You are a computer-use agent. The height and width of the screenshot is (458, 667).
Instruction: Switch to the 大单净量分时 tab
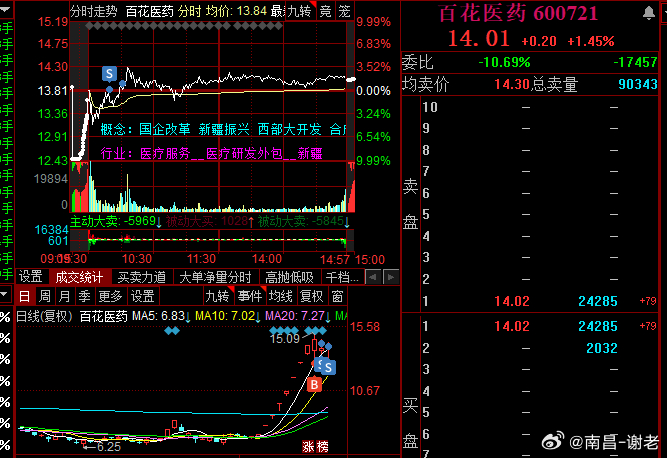pyautogui.click(x=215, y=277)
